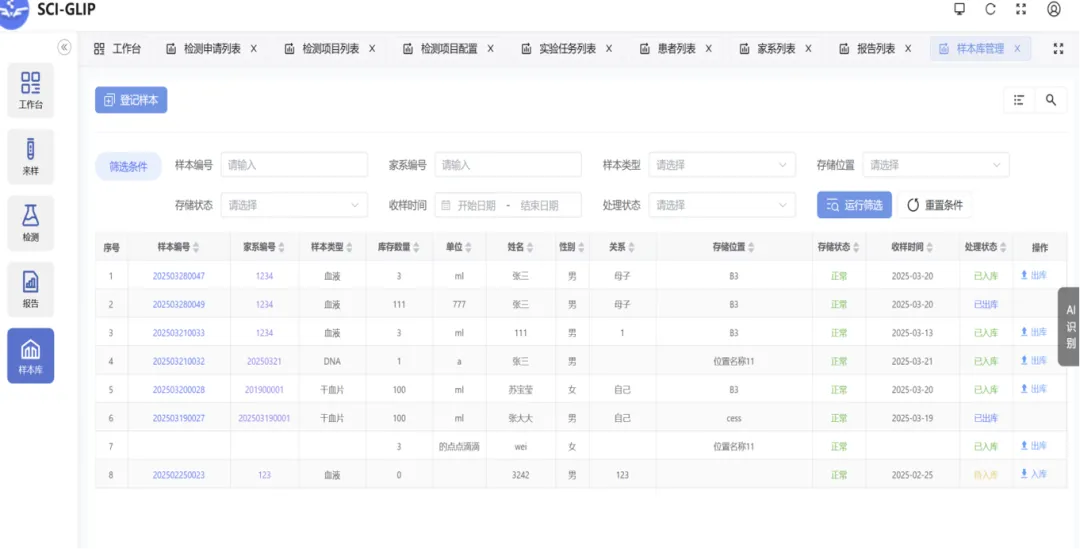Open family link 201900001
Image resolution: width=1080 pixels, height=549 pixels.
coord(264,390)
